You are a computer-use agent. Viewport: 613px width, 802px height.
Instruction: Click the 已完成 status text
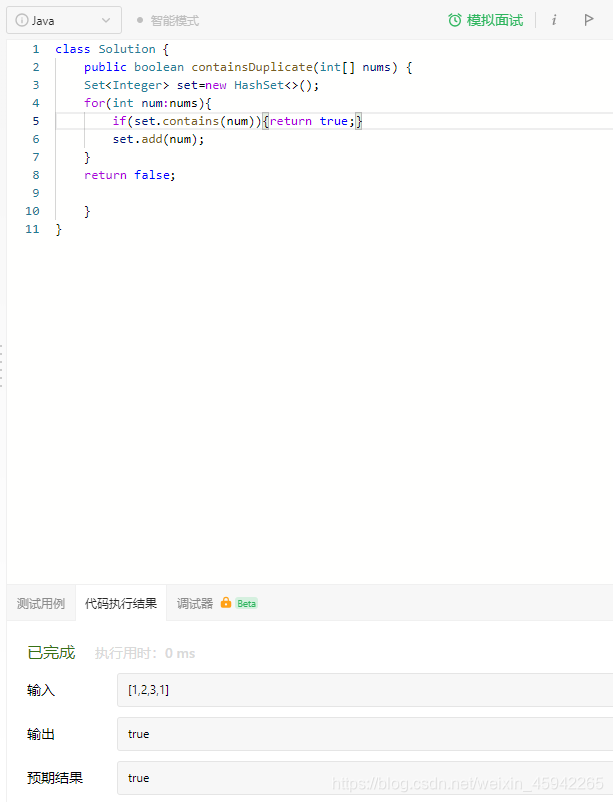pyautogui.click(x=51, y=653)
